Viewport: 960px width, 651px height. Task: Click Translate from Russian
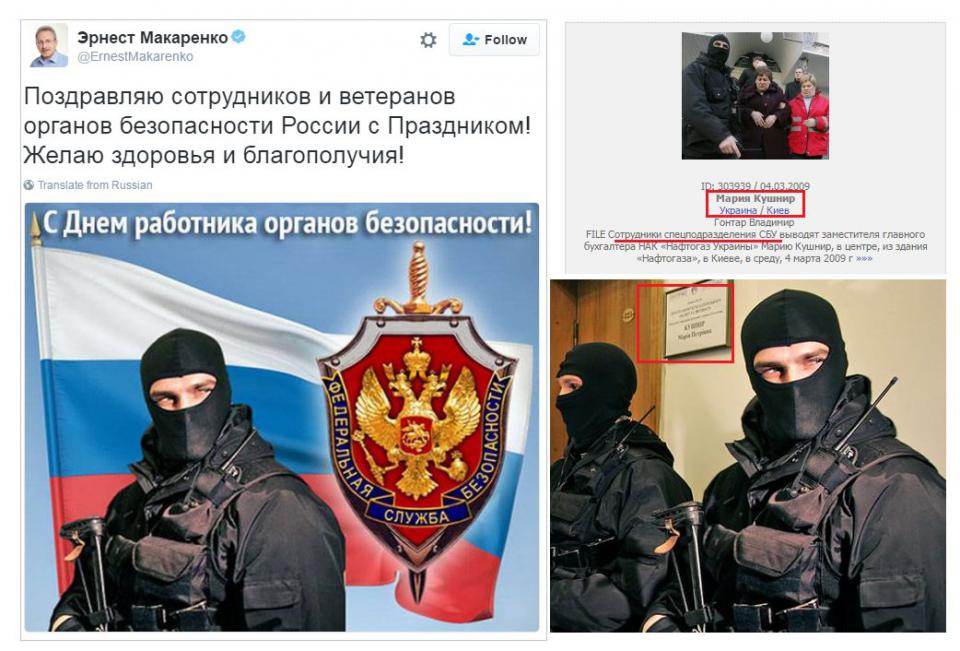pyautogui.click(x=95, y=185)
